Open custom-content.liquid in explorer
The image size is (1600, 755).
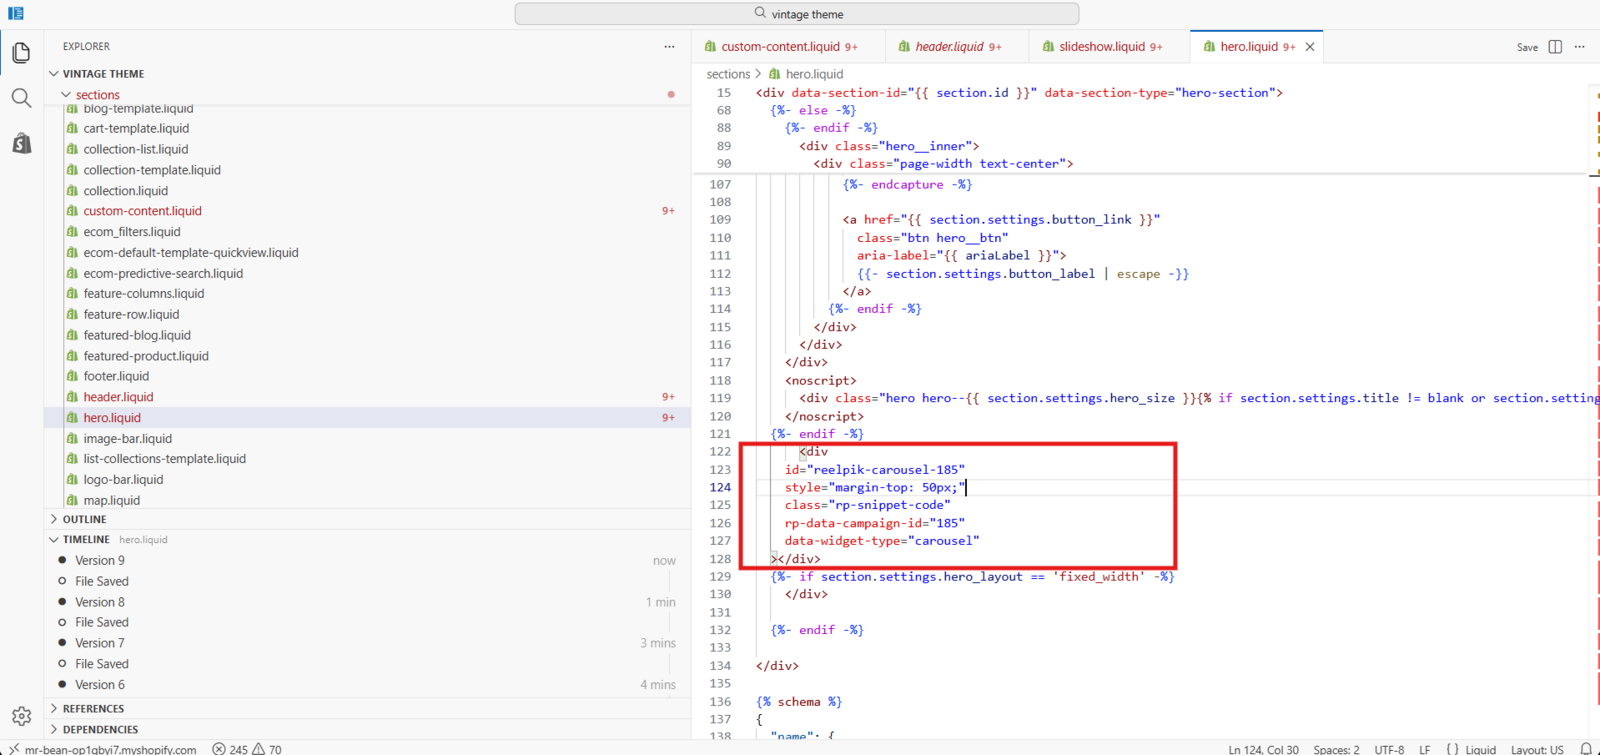142,211
